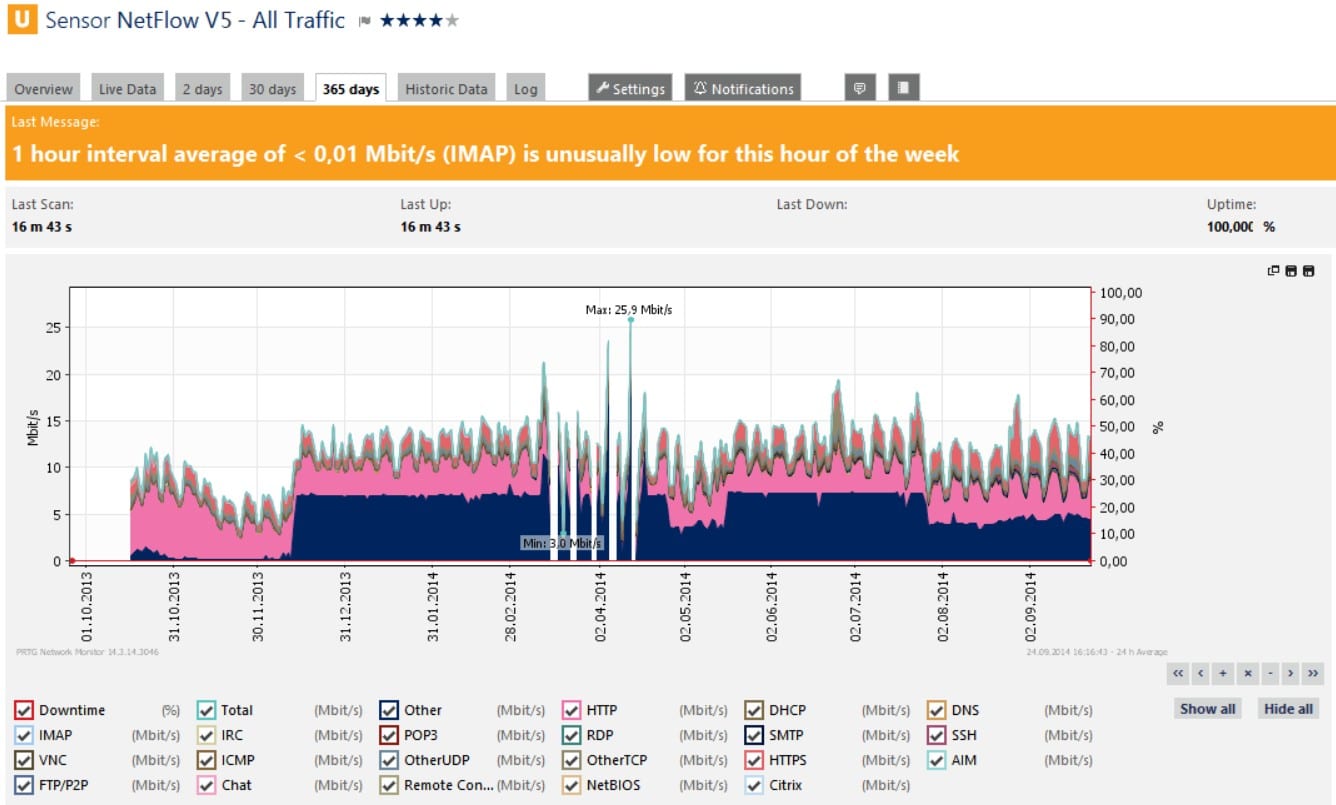Viewport: 1336px width, 805px height.
Task: Toggle the VNC channel checkbox
Action: pyautogui.click(x=24, y=760)
